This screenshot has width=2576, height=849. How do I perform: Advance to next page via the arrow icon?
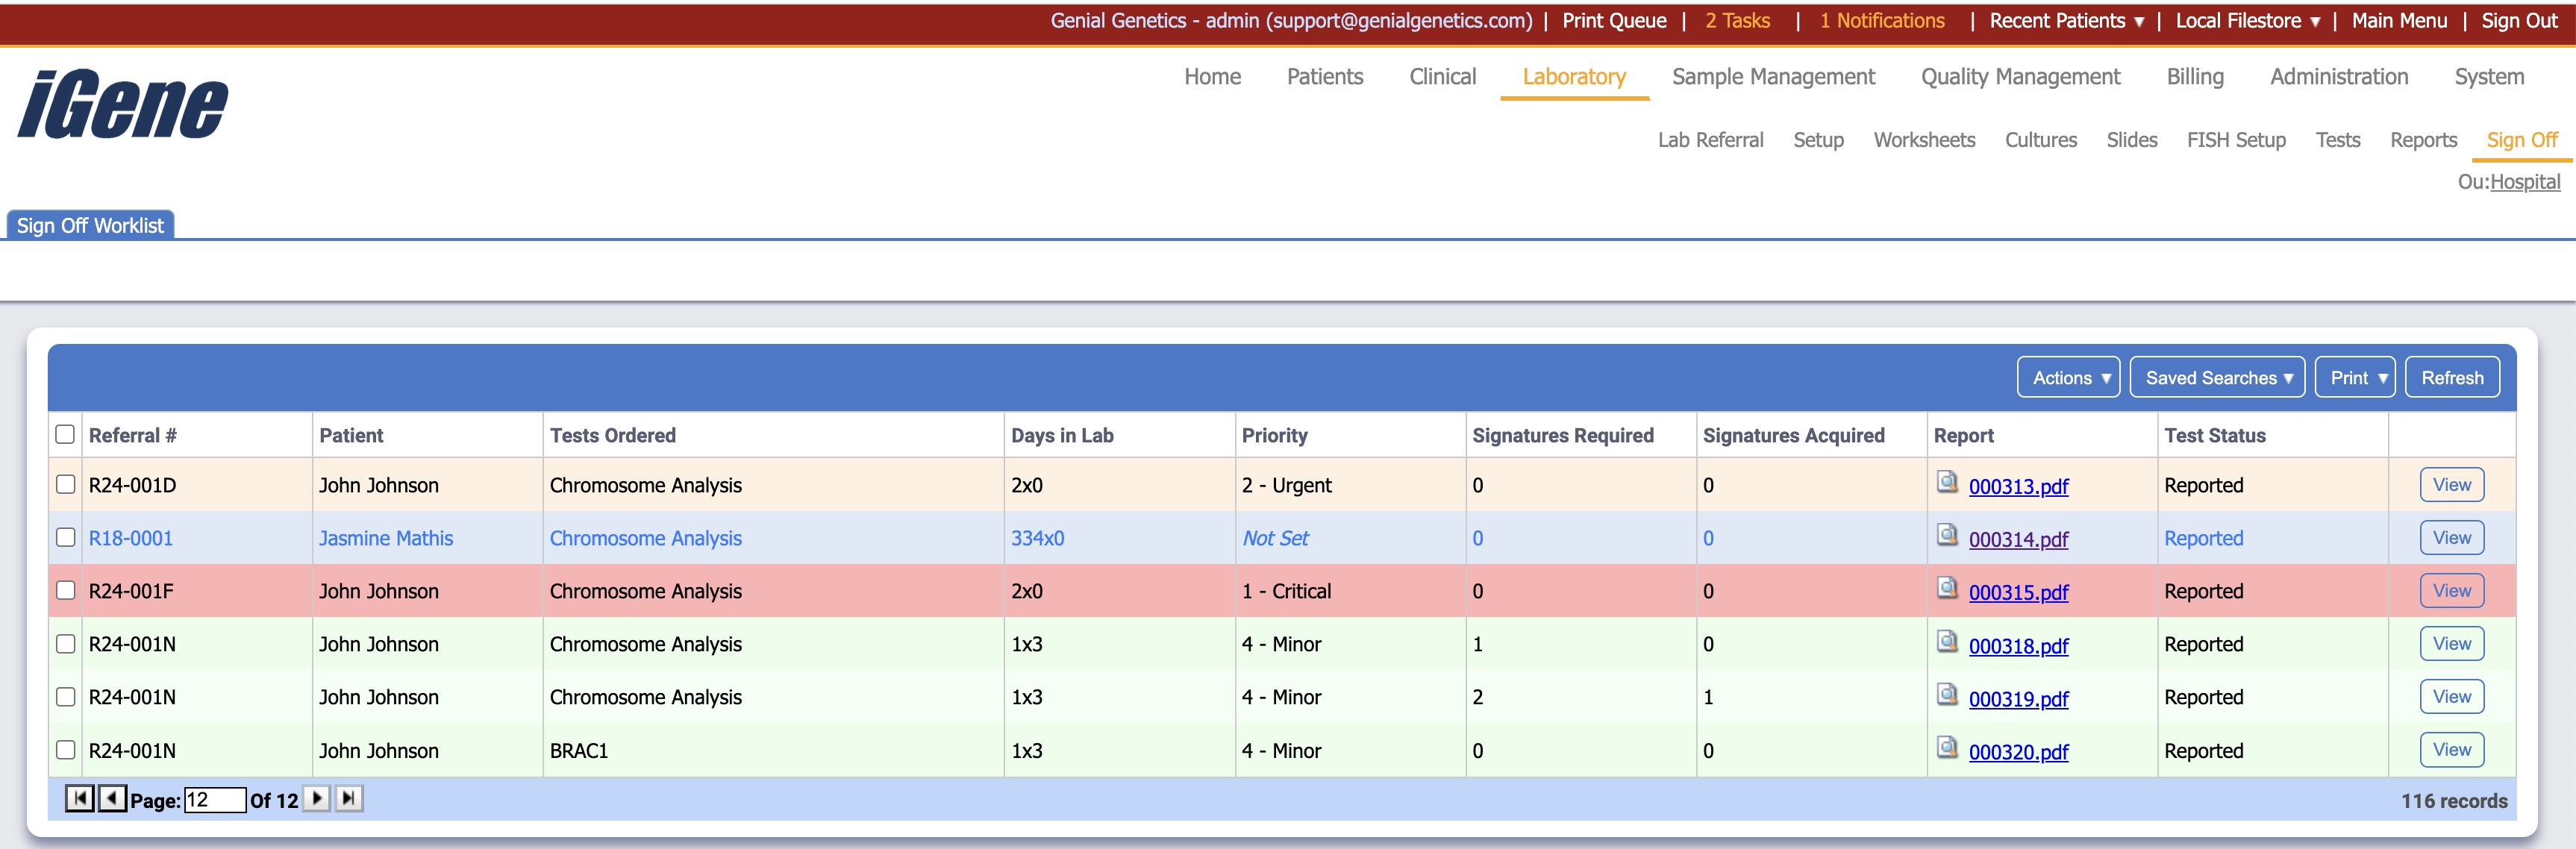(317, 799)
